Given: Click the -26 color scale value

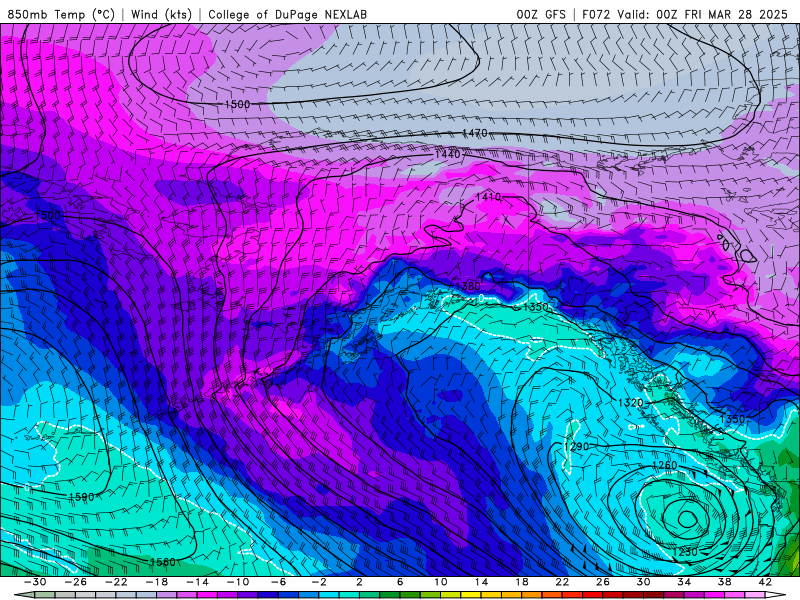Looking at the screenshot, I should point(76,582).
